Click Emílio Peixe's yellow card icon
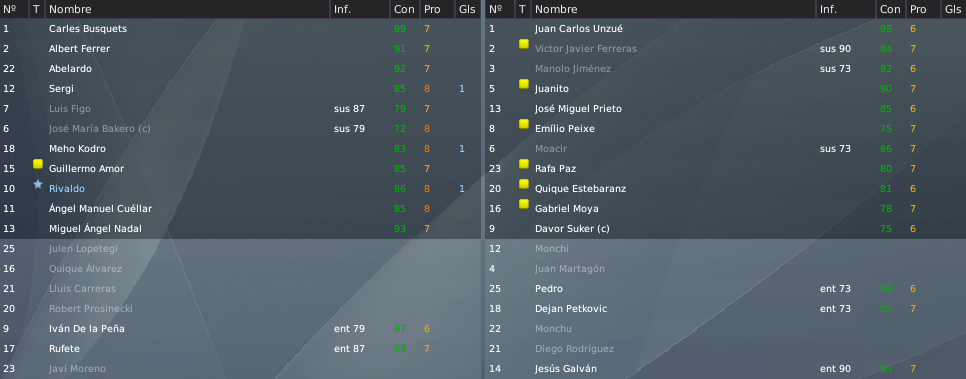Viewport: 966px width, 379px height. [524, 124]
